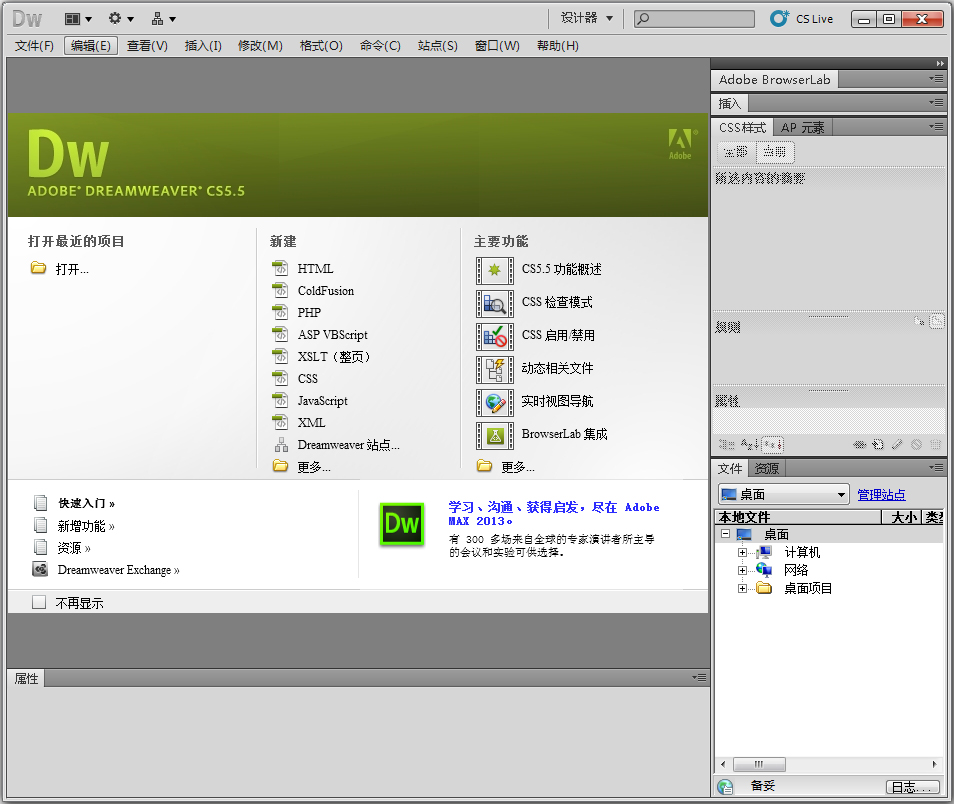Create a new Dreamweaver 站点

click(347, 443)
